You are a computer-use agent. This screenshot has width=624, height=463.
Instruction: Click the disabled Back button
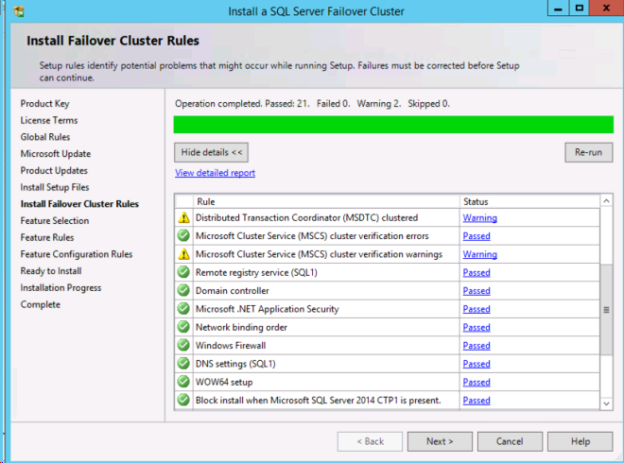coord(370,442)
